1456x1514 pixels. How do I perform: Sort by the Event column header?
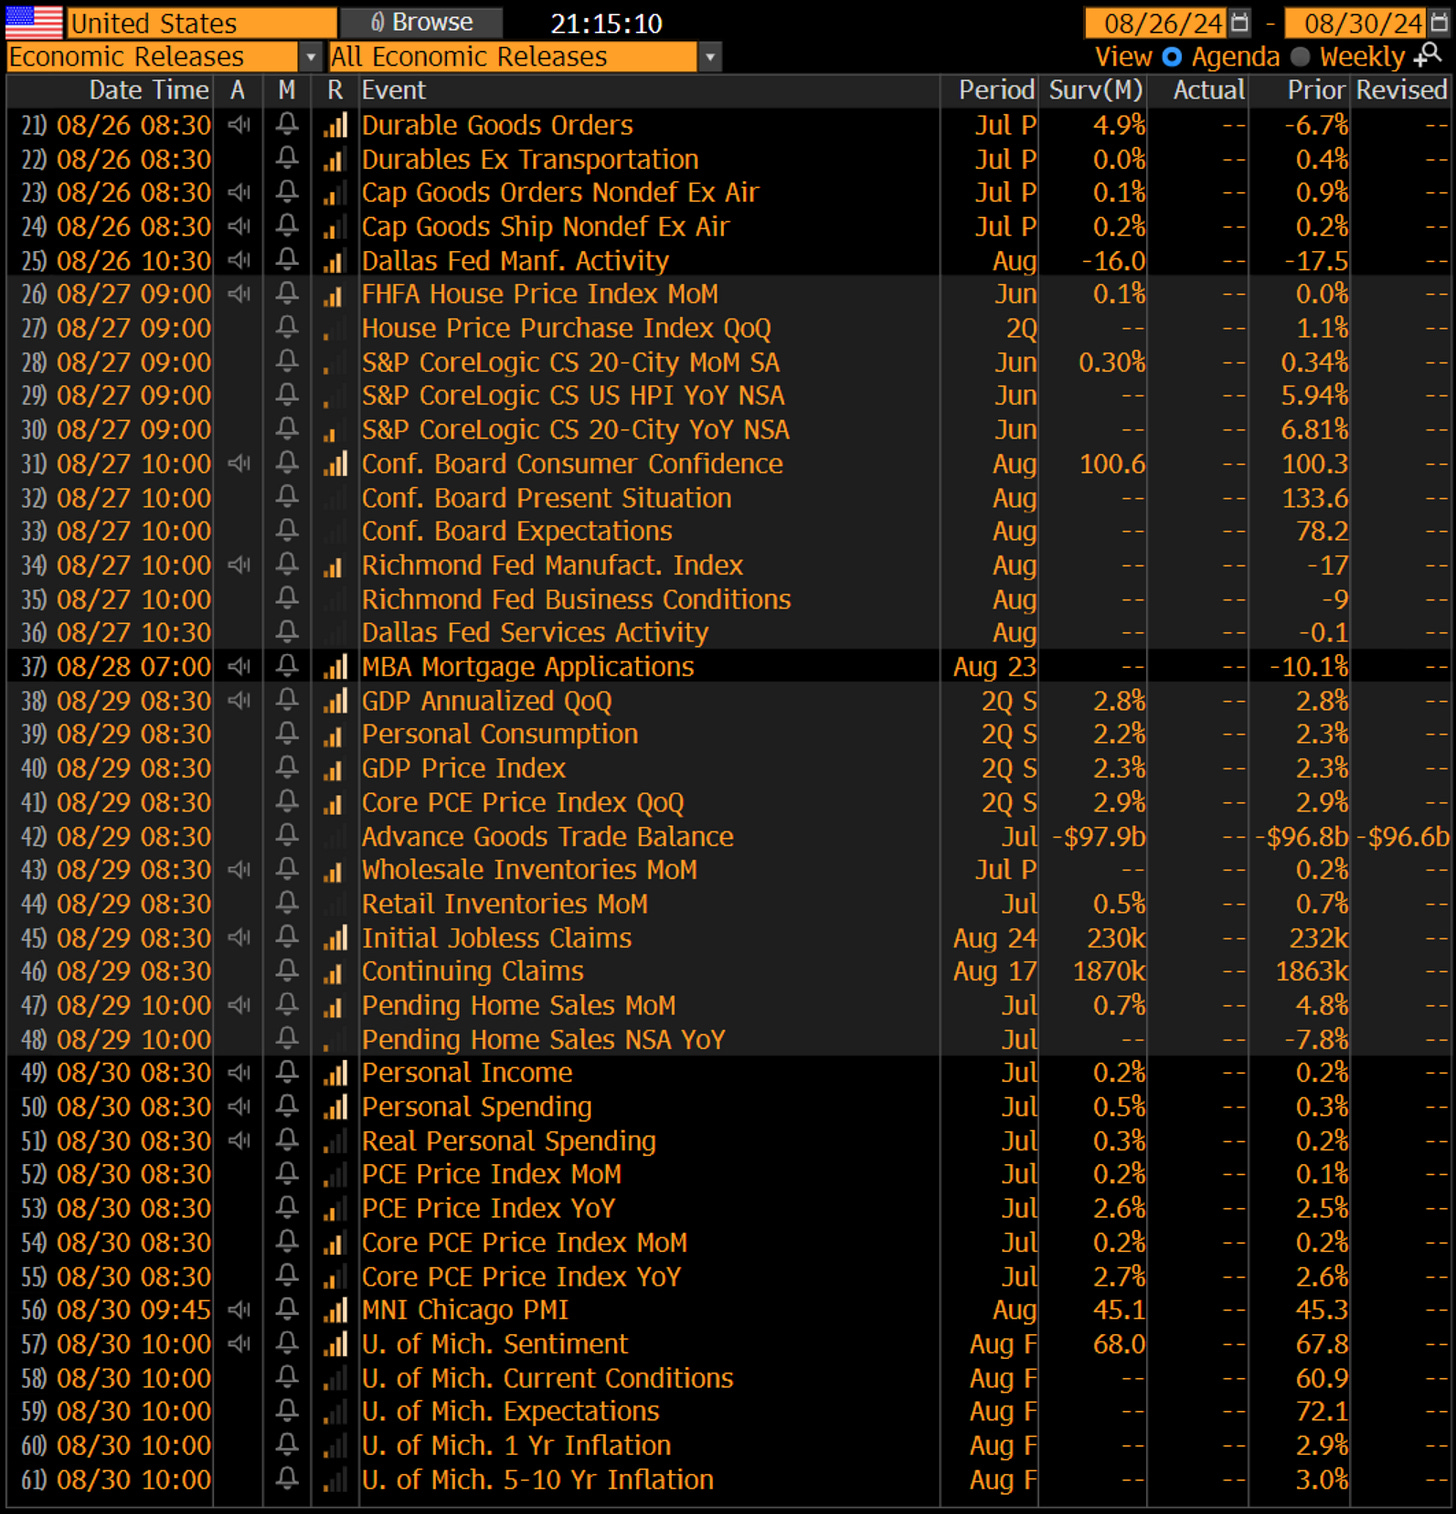tap(394, 90)
